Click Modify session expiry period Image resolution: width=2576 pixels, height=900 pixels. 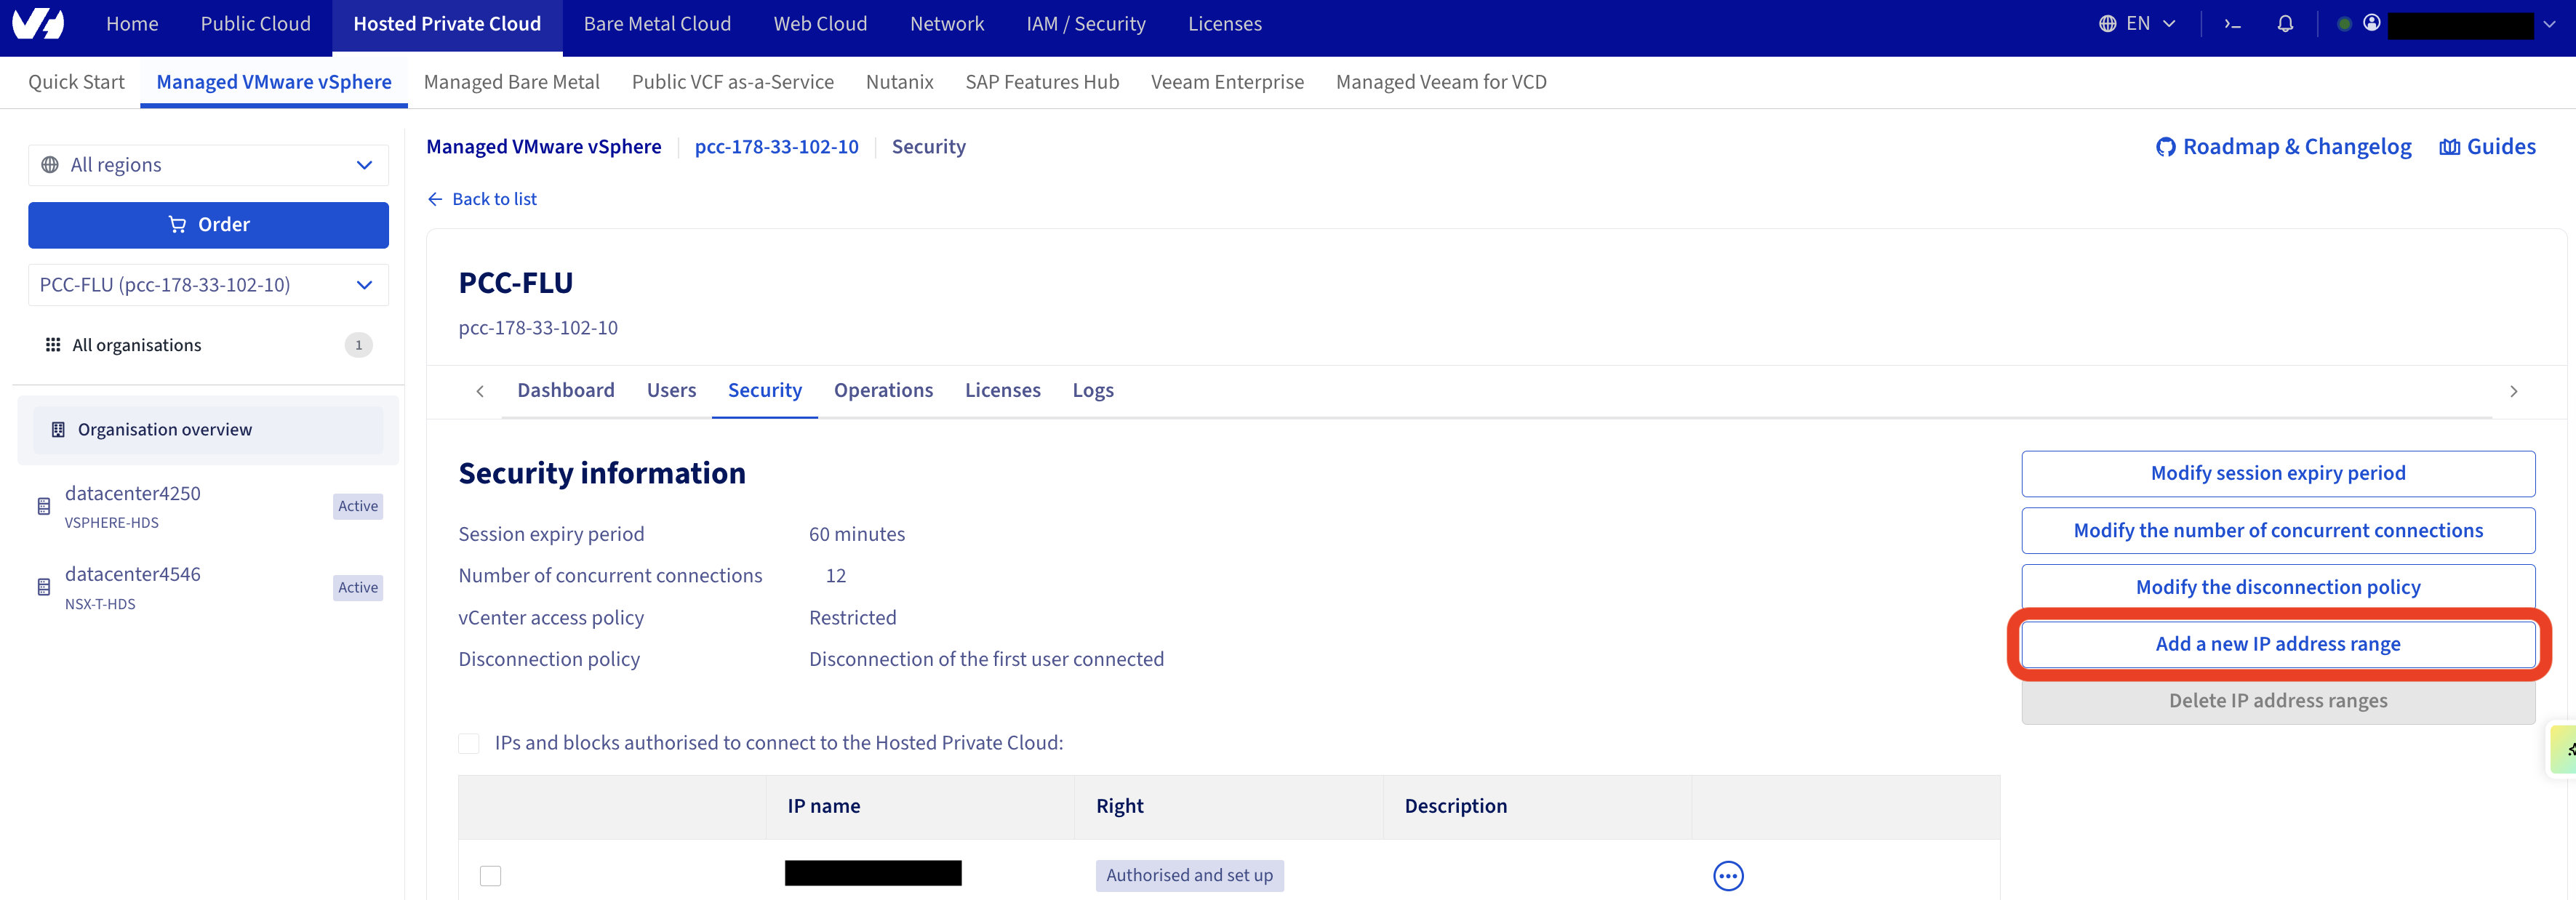point(2277,474)
